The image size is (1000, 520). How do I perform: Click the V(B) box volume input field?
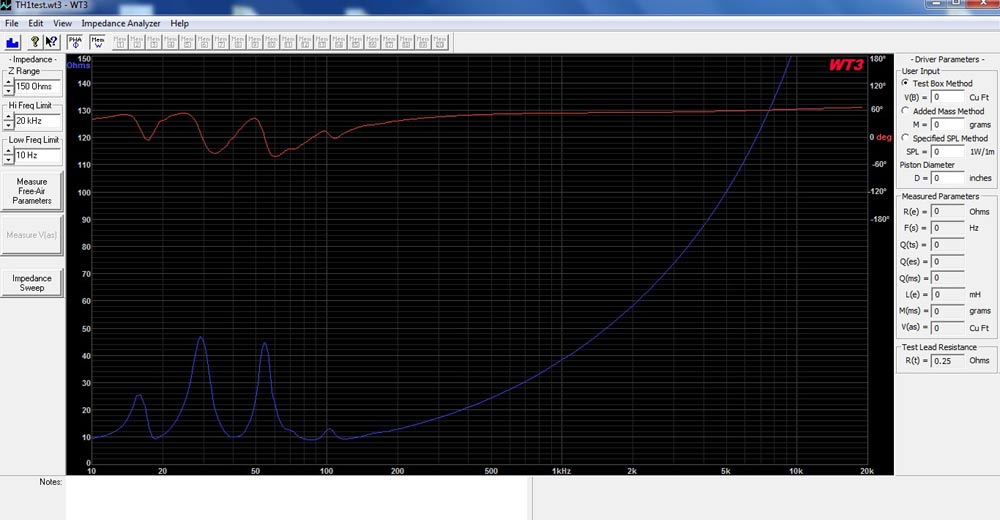point(948,97)
